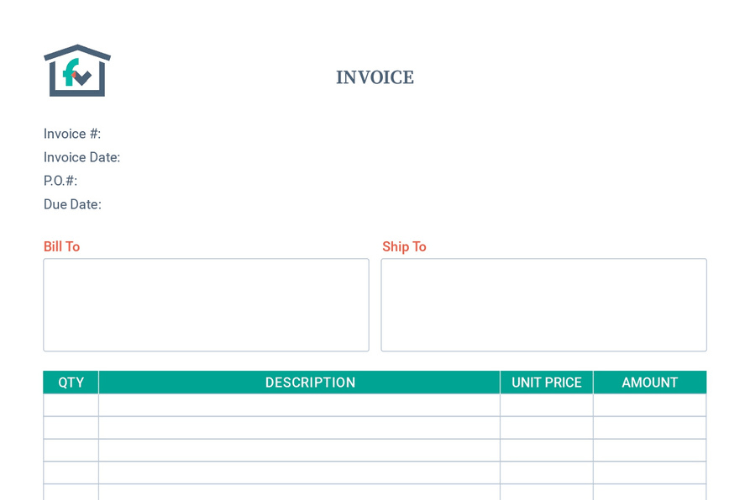Click the AMOUNT column header

(650, 383)
